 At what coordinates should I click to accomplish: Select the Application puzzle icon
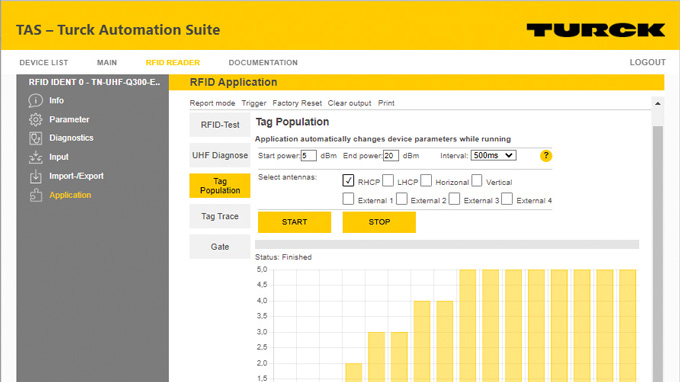[36, 195]
